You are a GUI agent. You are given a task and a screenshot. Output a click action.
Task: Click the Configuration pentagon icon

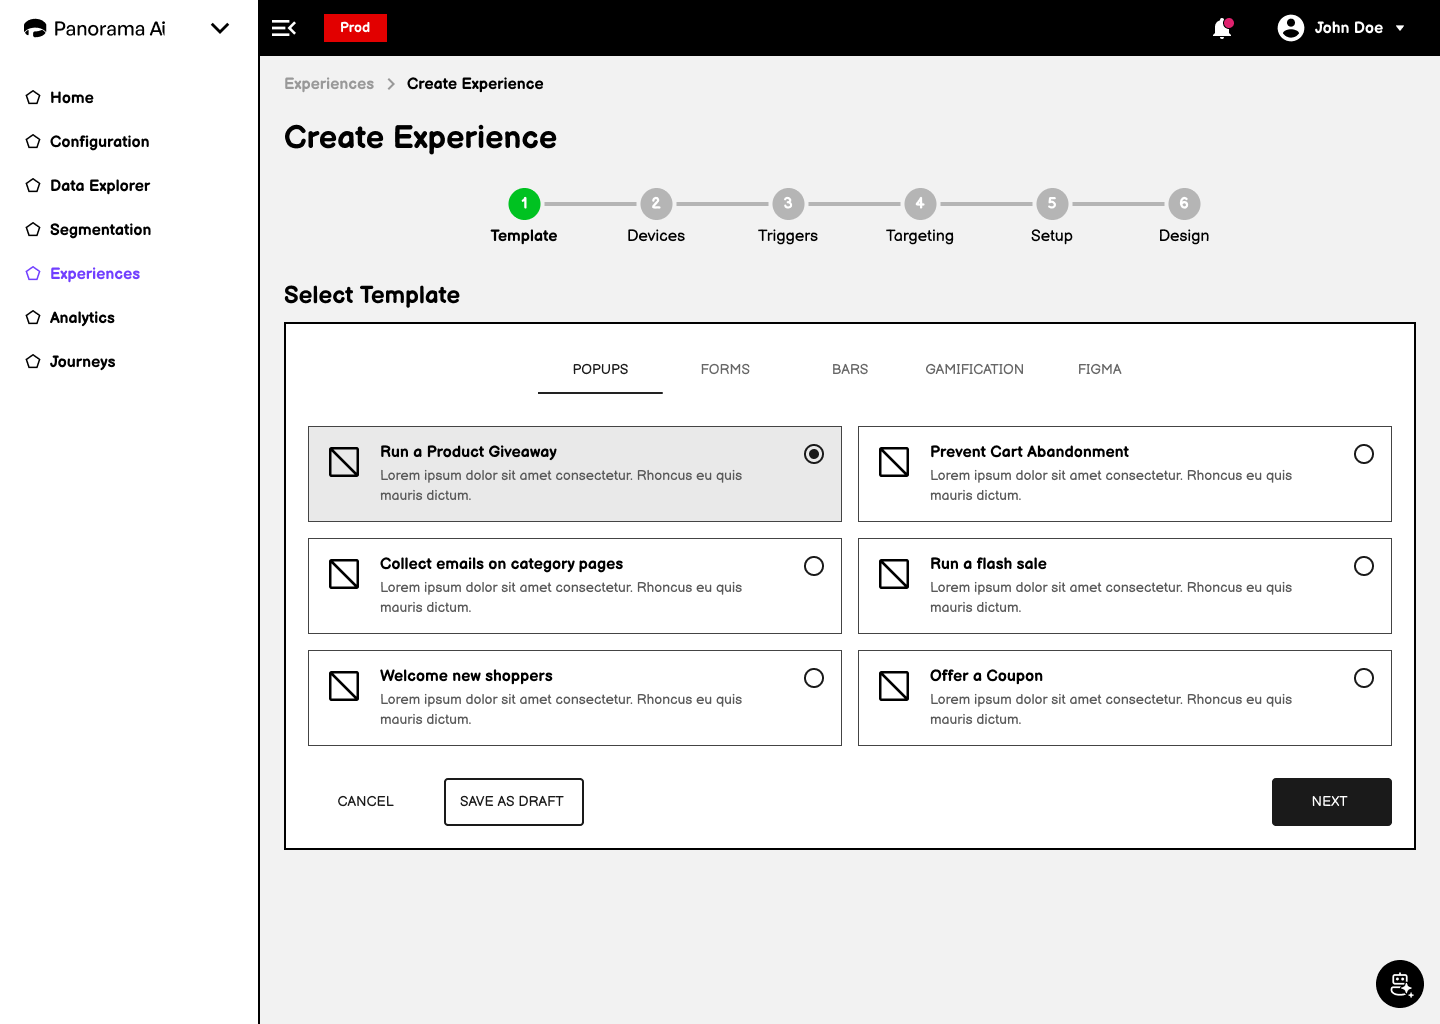33,141
